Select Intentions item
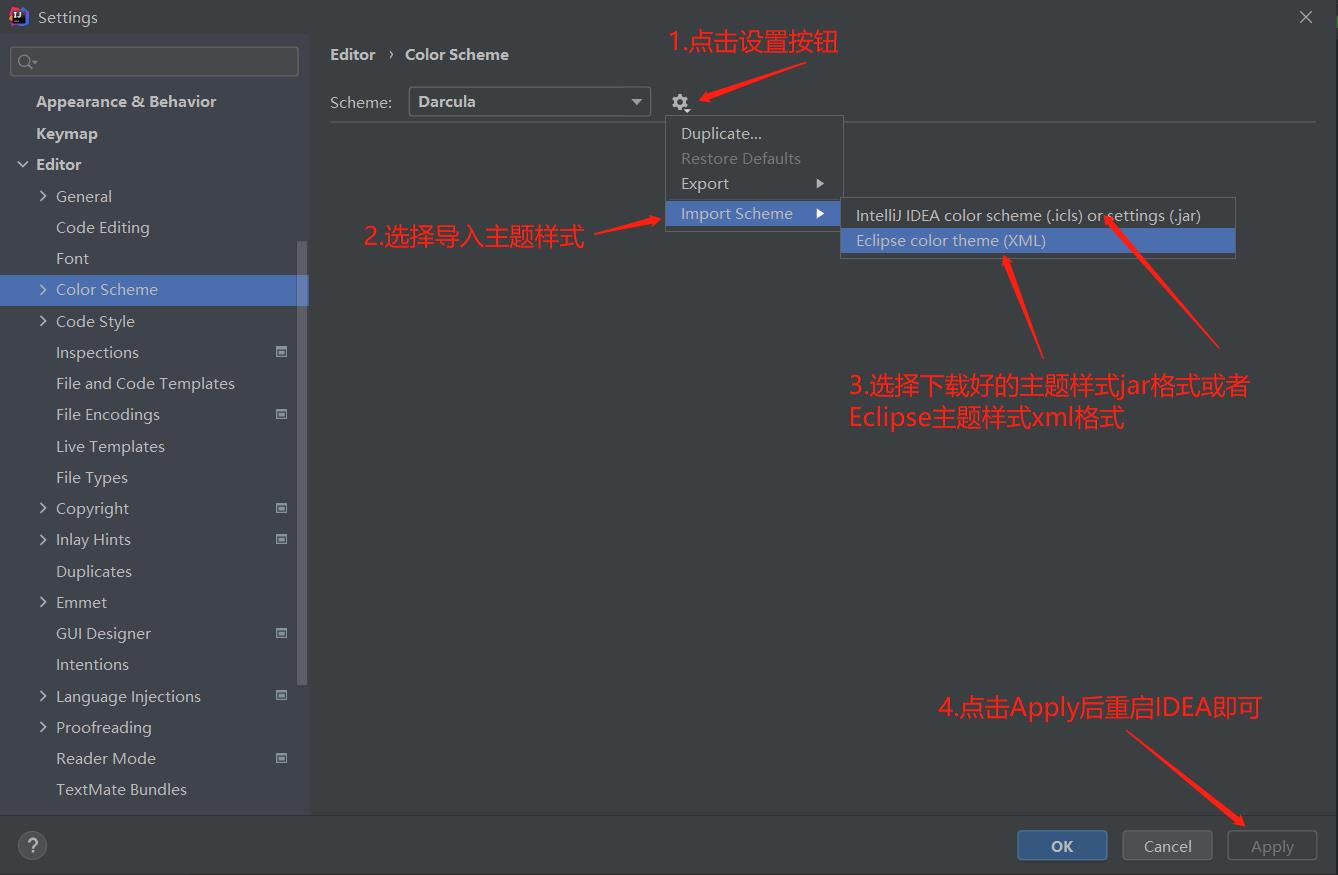The height and width of the screenshot is (875, 1338). coord(92,665)
